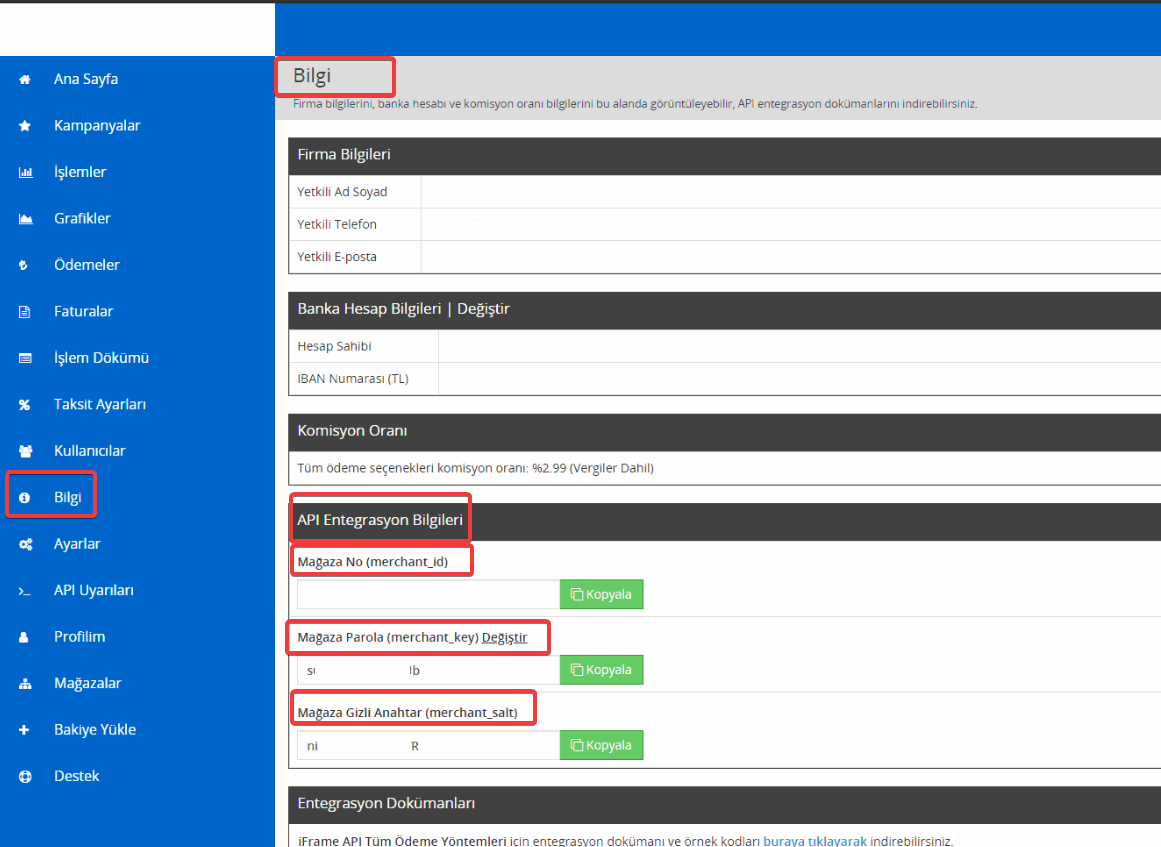Select Grafikler in the sidebar
Screen dimensions: 1161x847
pos(82,218)
